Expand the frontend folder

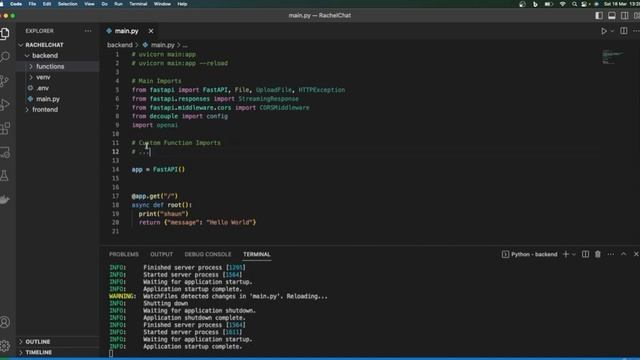tap(45, 110)
